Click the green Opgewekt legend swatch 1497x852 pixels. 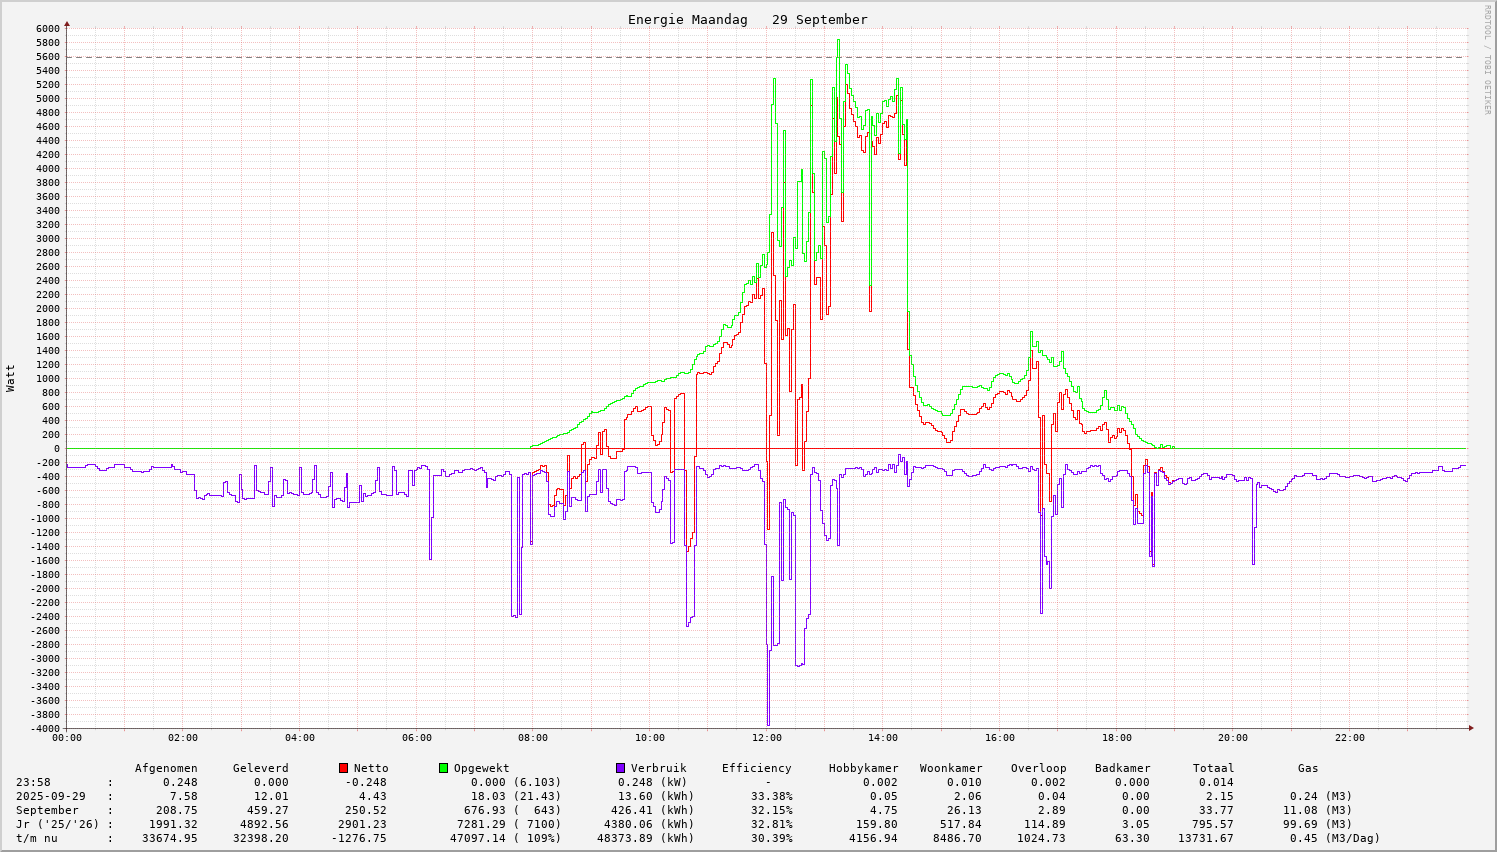(443, 768)
